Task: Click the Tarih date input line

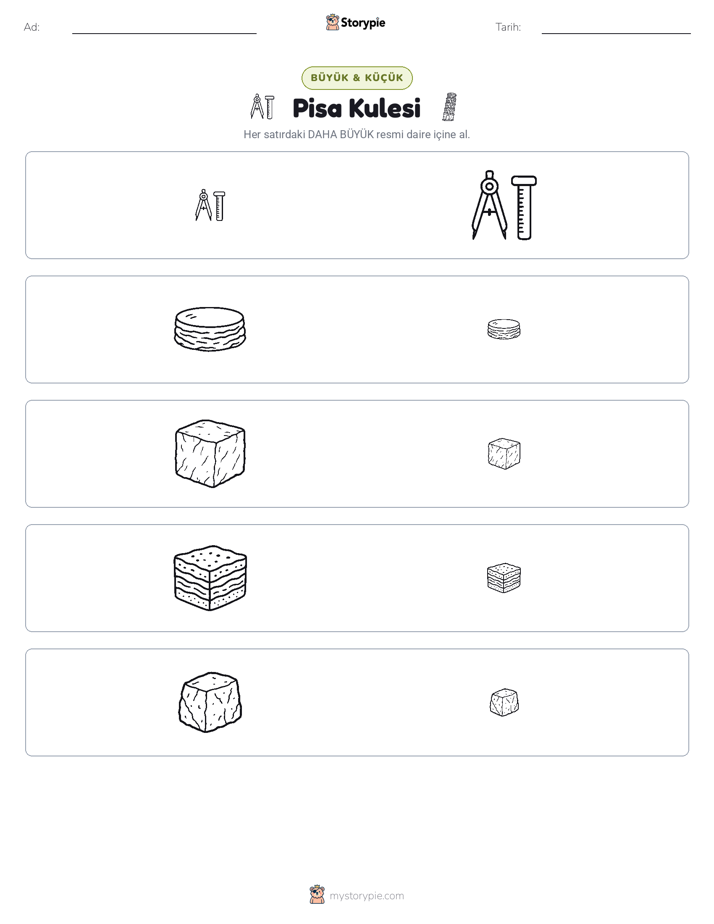Action: (x=616, y=28)
